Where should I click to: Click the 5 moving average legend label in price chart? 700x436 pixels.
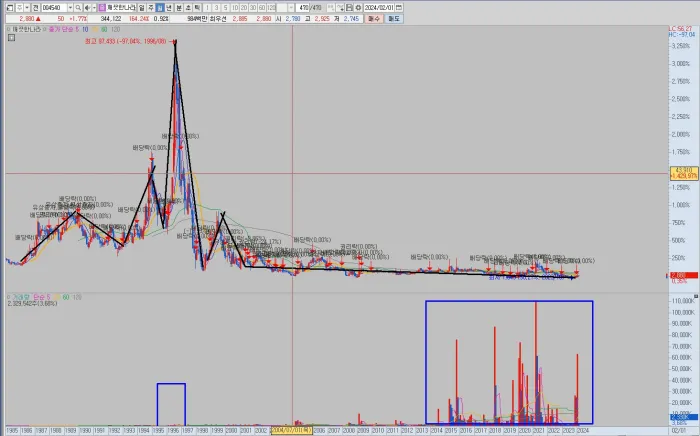(x=77, y=29)
